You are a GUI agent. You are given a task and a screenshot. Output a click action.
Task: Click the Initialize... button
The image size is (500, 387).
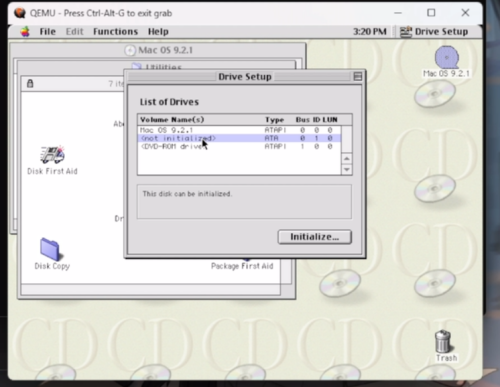(x=314, y=237)
